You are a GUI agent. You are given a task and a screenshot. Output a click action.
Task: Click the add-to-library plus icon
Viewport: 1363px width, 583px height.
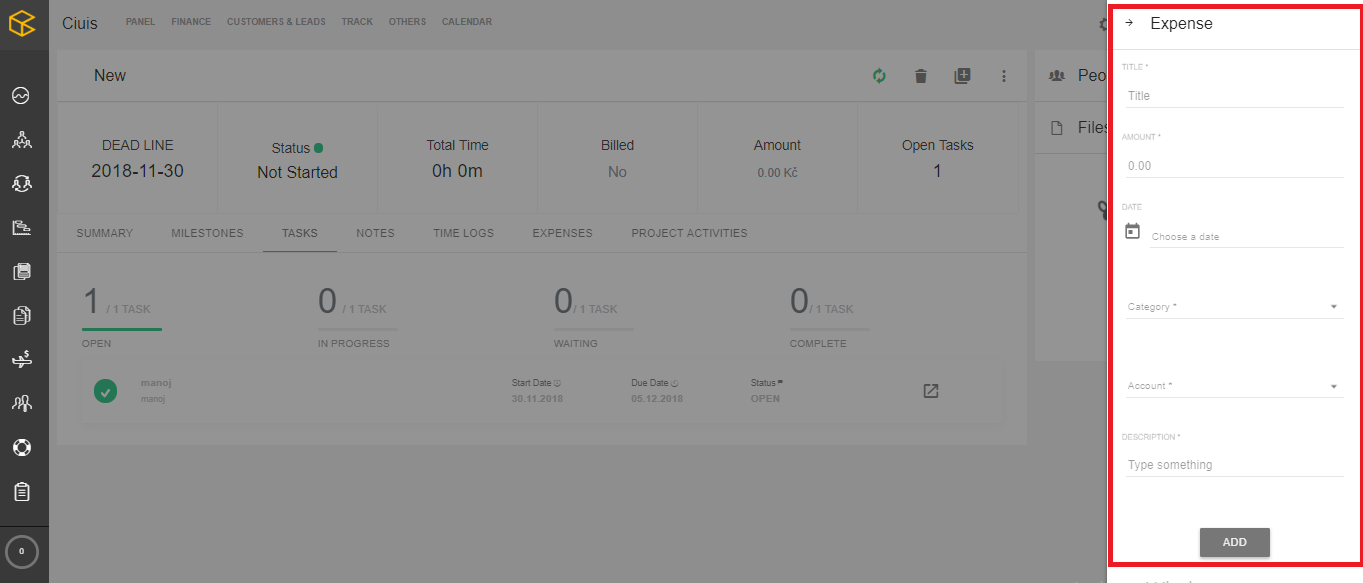(962, 76)
